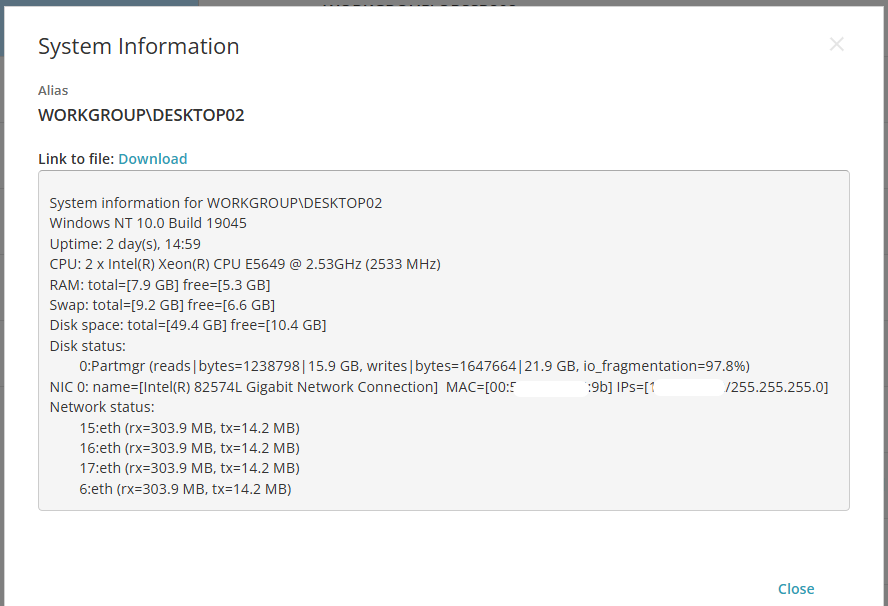The width and height of the screenshot is (888, 606).
Task: Click the Uptime line in the report
Action: [125, 244]
